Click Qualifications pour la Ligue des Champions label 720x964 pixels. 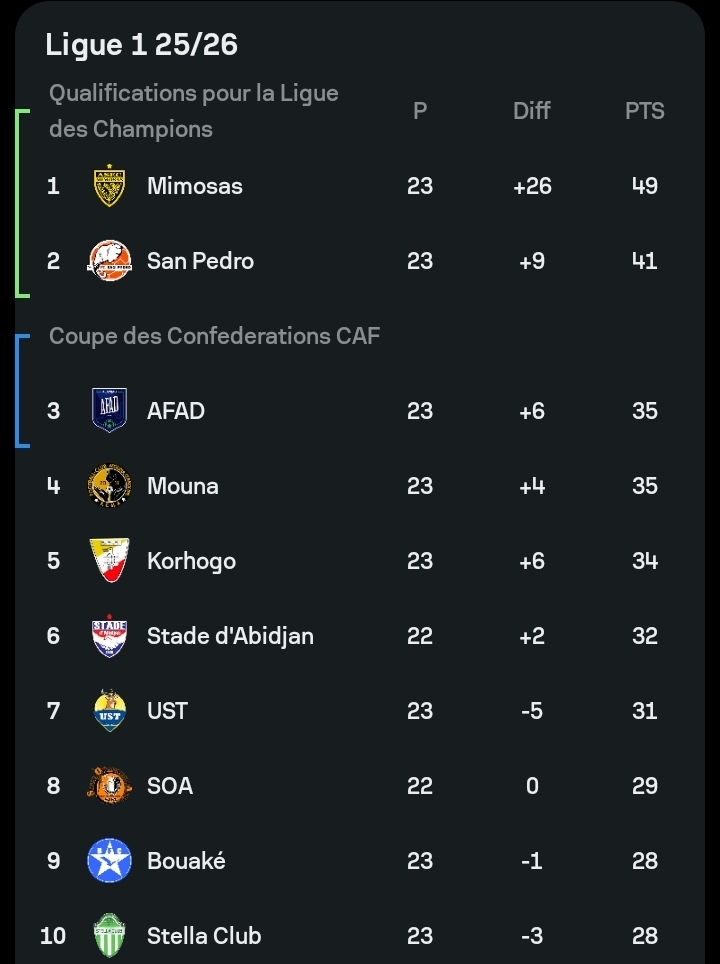[193, 111]
